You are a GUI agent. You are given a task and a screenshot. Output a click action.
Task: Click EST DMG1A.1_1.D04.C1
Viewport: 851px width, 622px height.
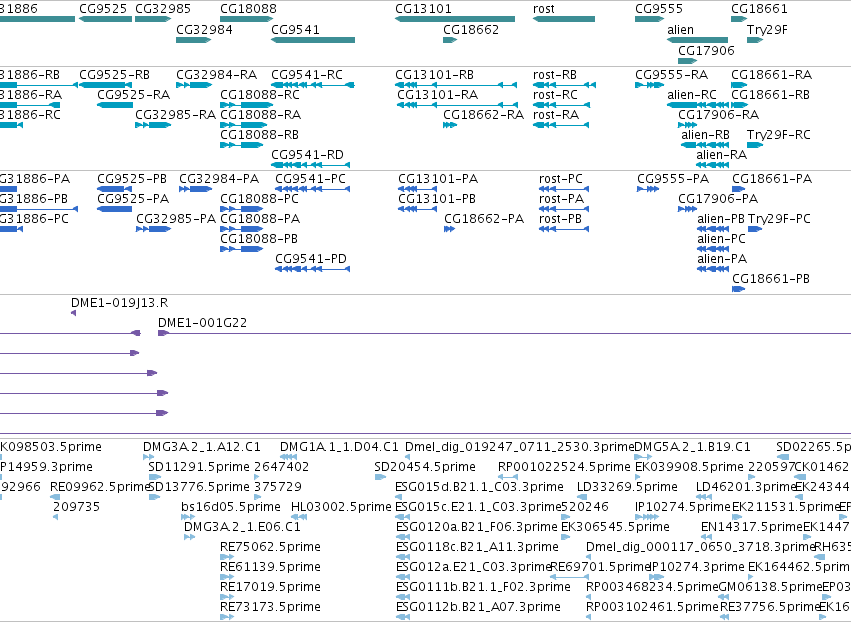click(289, 457)
